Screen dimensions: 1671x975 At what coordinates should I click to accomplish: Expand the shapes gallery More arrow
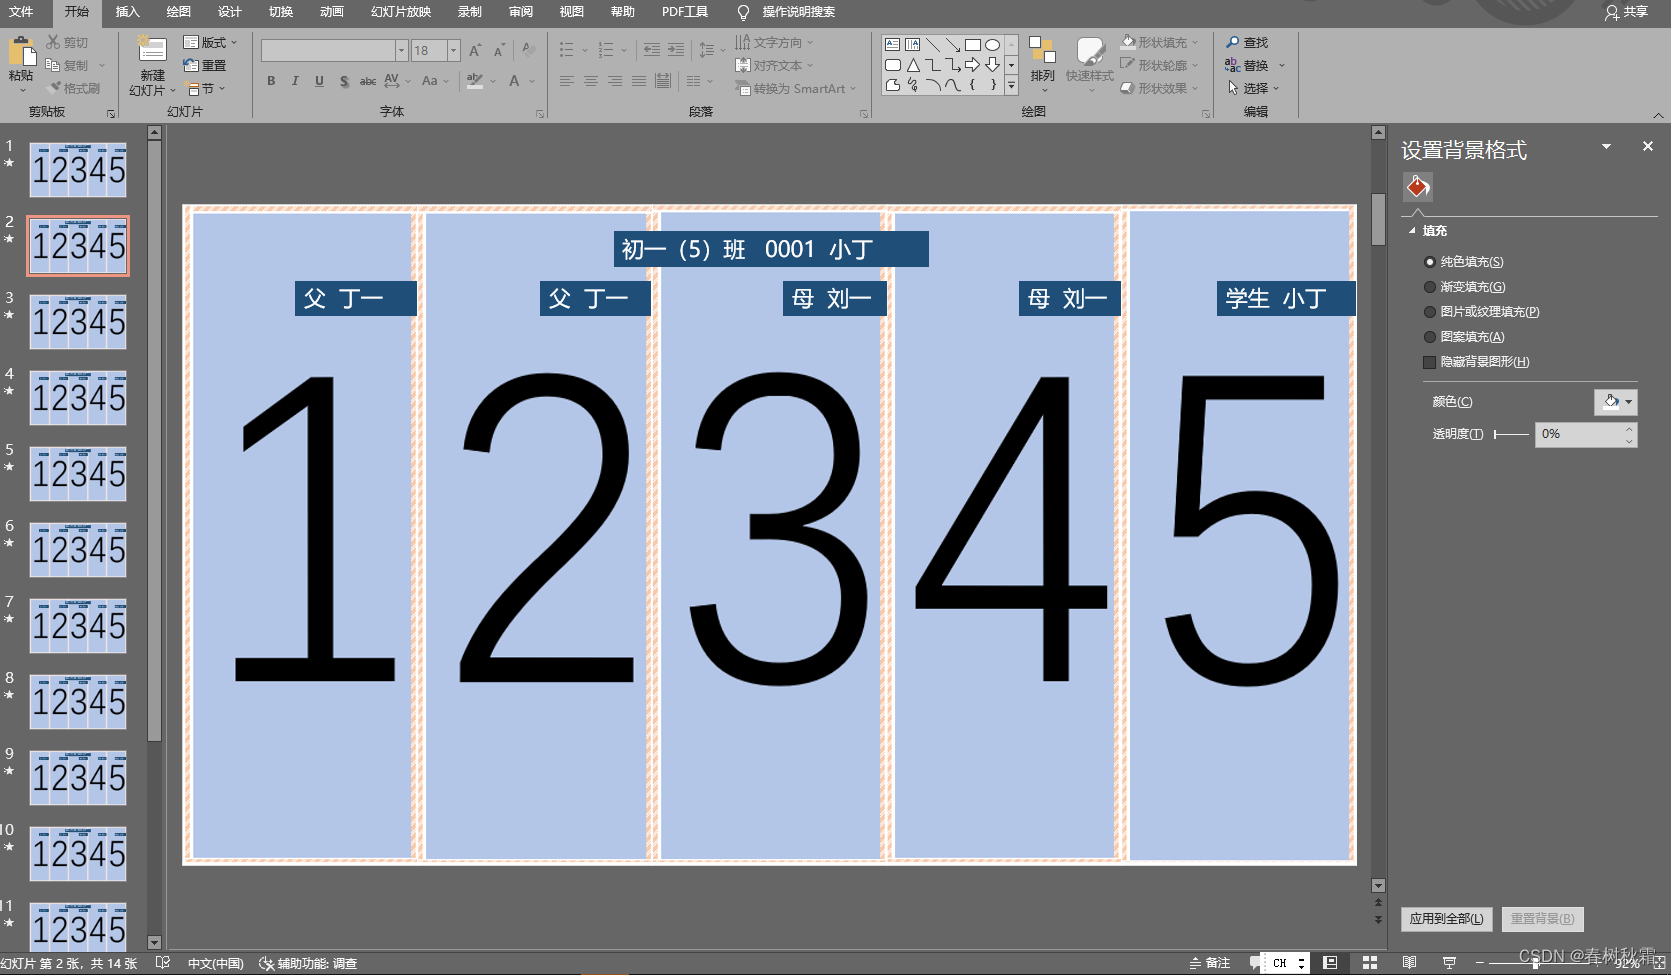1011,86
